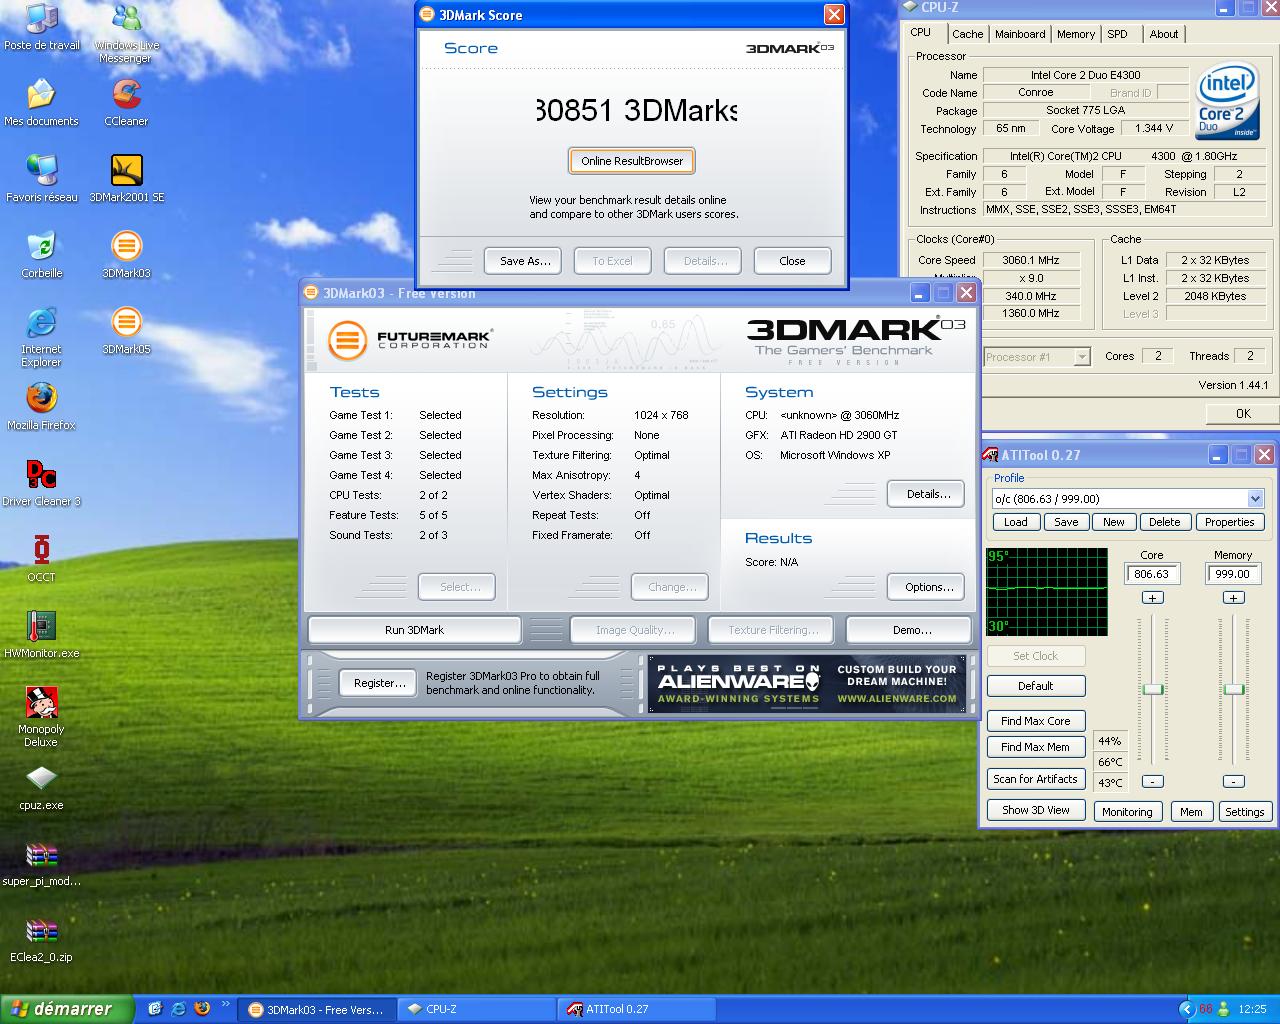
Task: Close the 3DMark Score dialog via Close button
Action: coord(792,261)
